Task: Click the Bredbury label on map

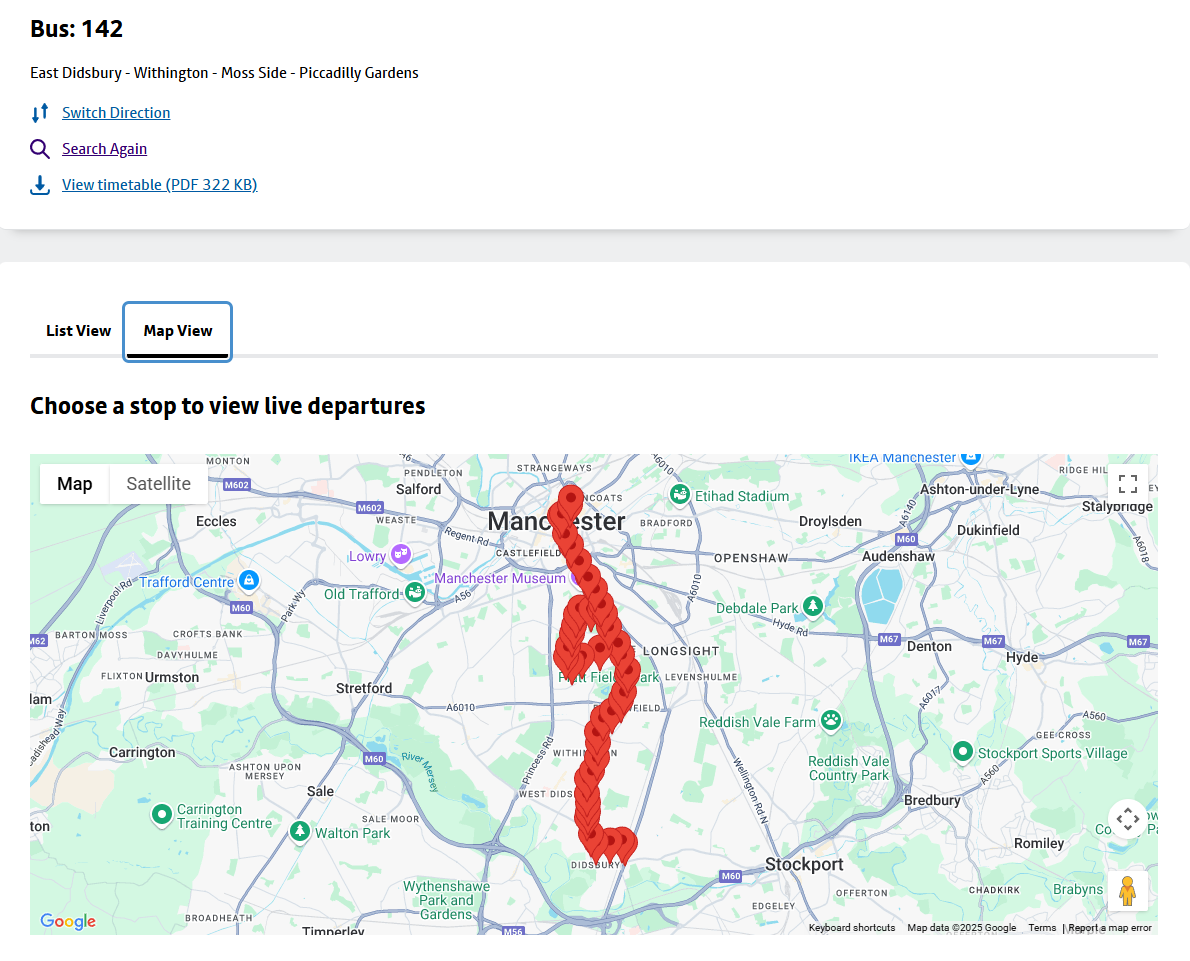Action: [x=932, y=800]
